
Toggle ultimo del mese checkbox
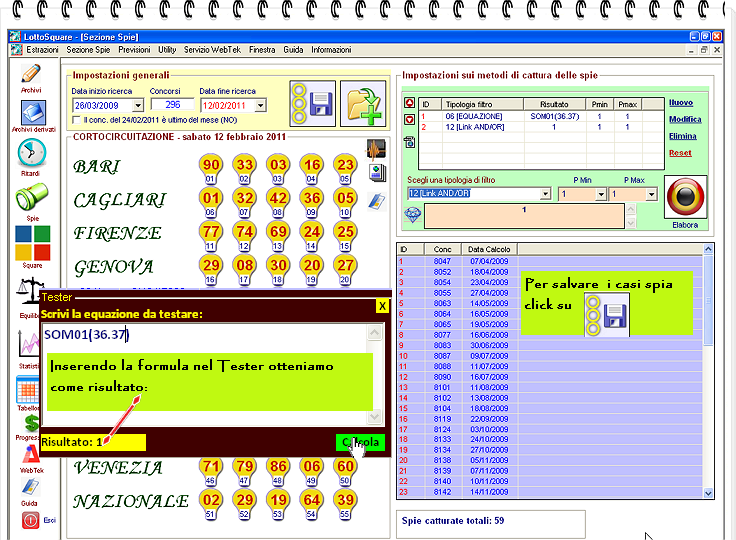pos(77,120)
